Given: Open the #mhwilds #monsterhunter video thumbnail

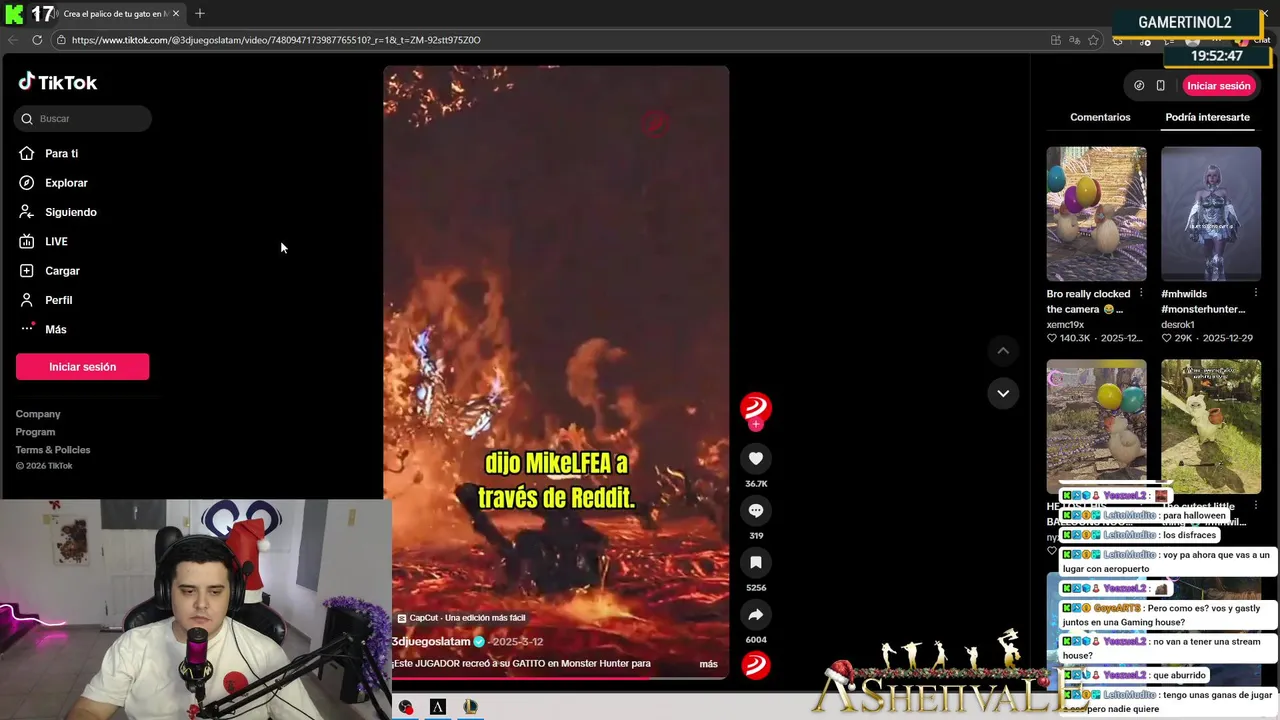Looking at the screenshot, I should coord(1211,214).
